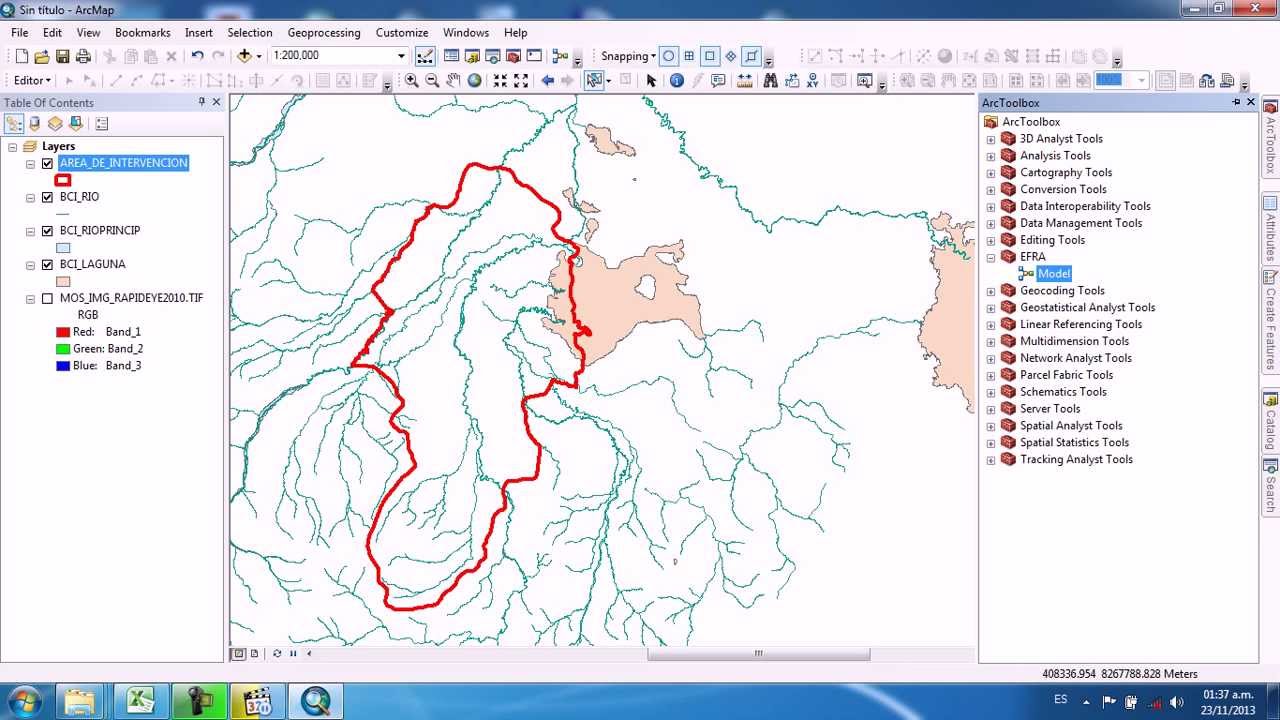
Task: Expand the Spatial Analyst Tools toolbox
Action: coord(991,425)
